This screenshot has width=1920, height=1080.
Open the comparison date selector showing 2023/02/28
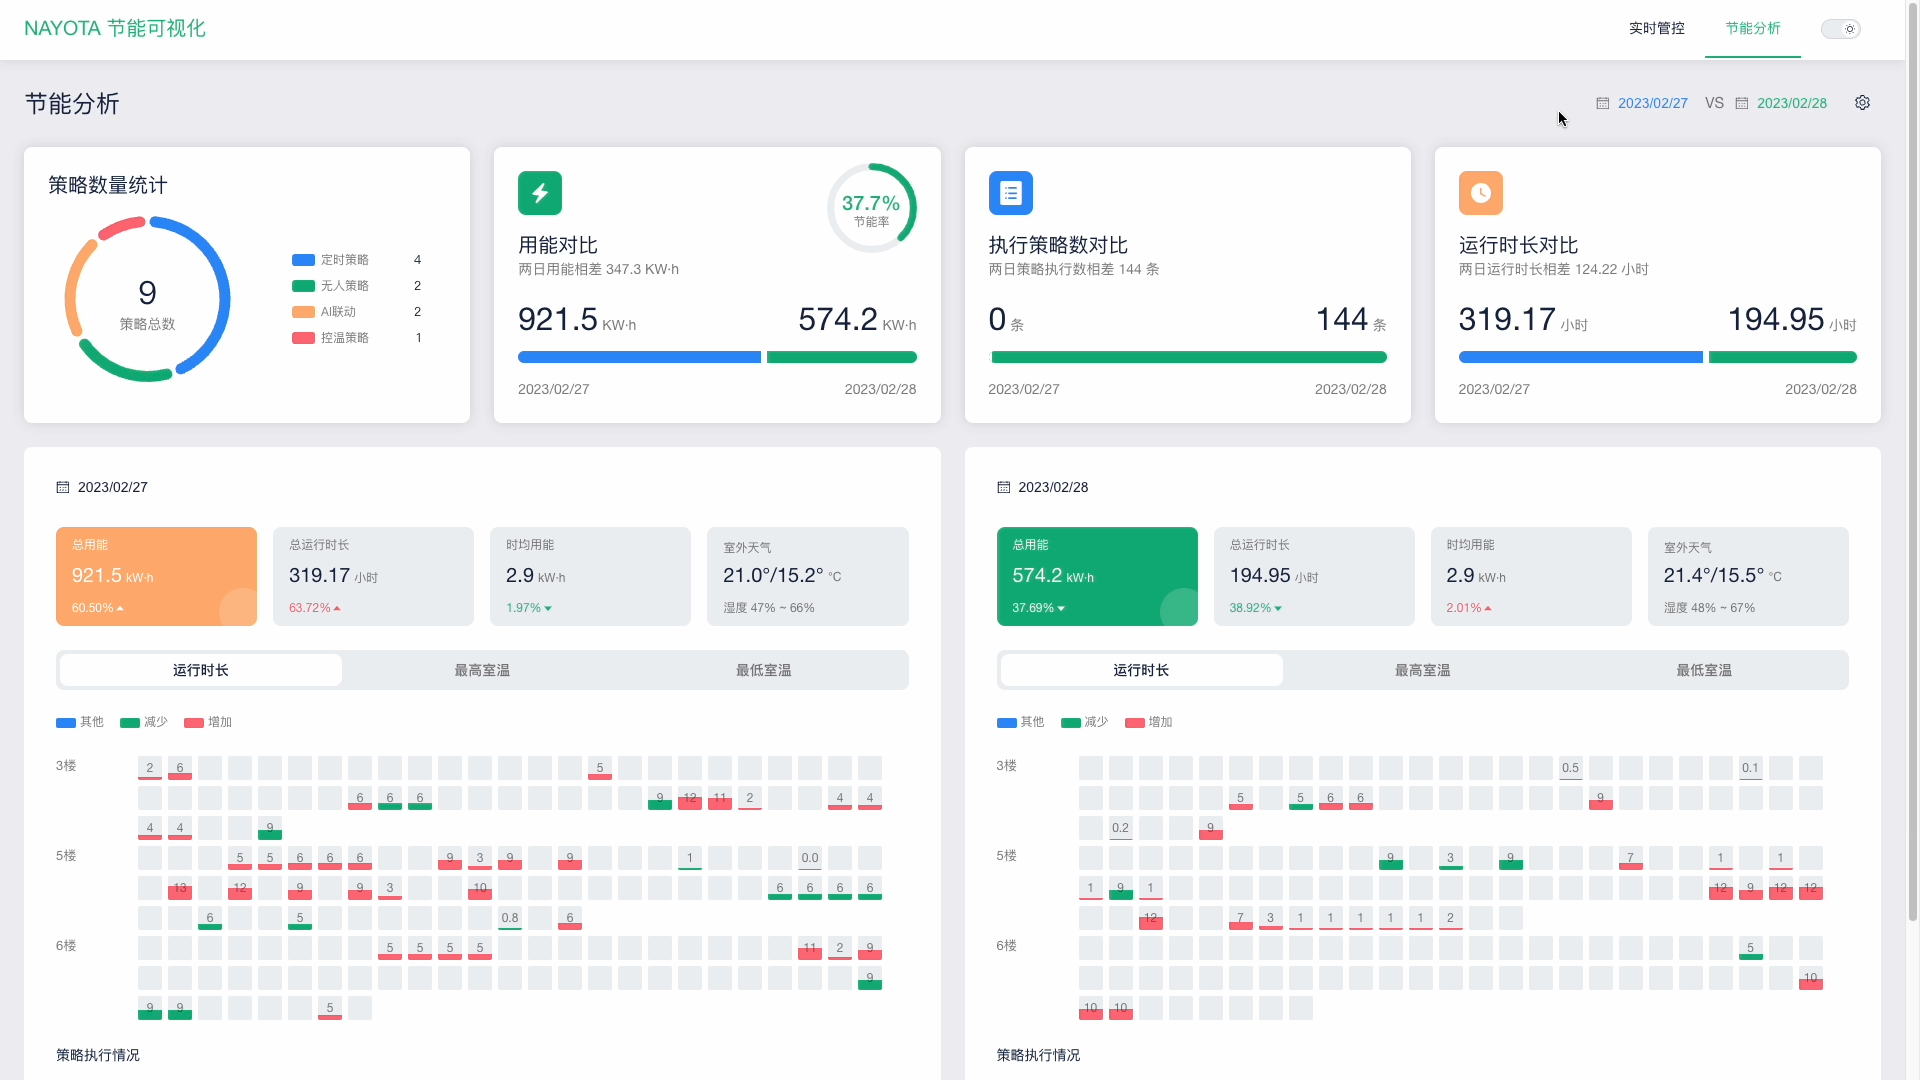[1792, 103]
